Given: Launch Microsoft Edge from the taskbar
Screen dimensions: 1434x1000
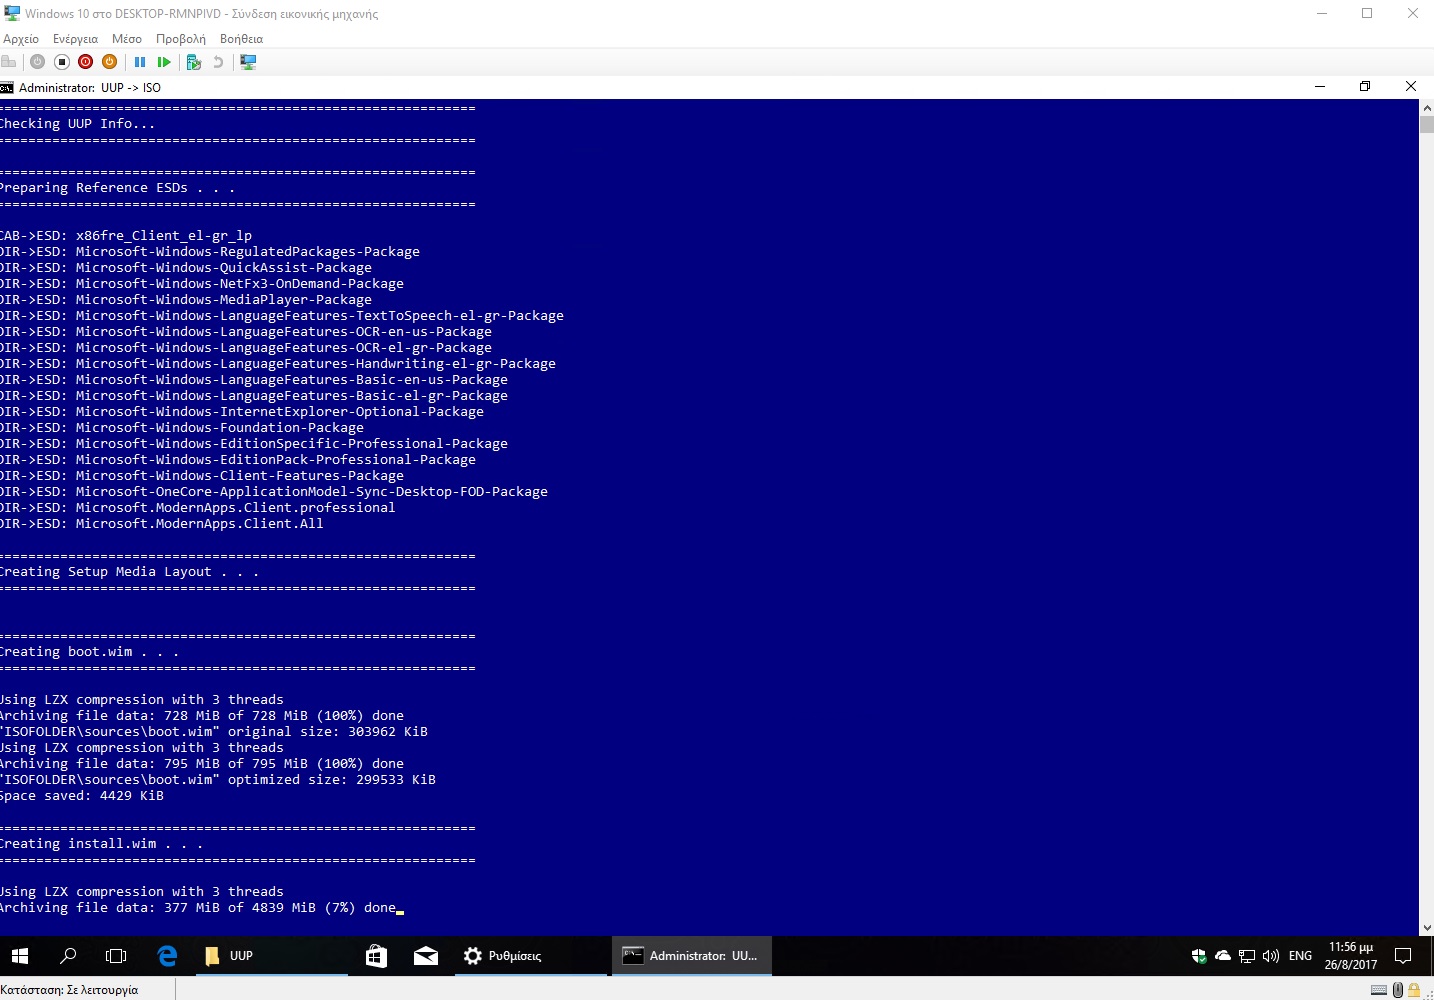Looking at the screenshot, I should tap(167, 956).
